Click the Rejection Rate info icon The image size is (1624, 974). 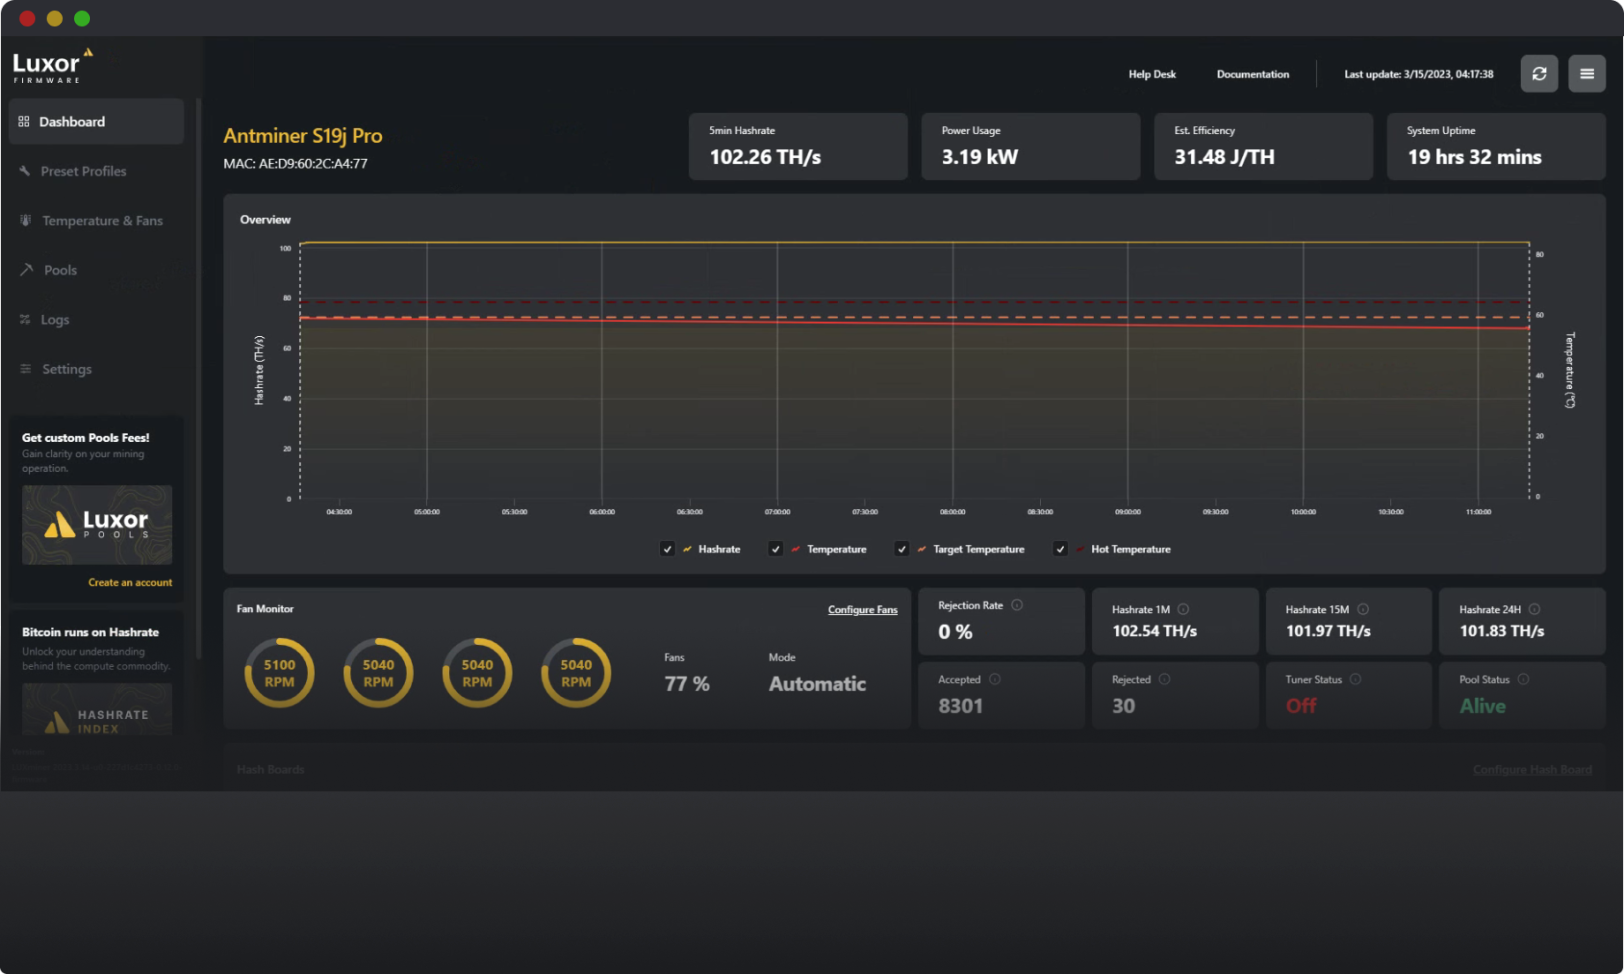[x=1016, y=605]
